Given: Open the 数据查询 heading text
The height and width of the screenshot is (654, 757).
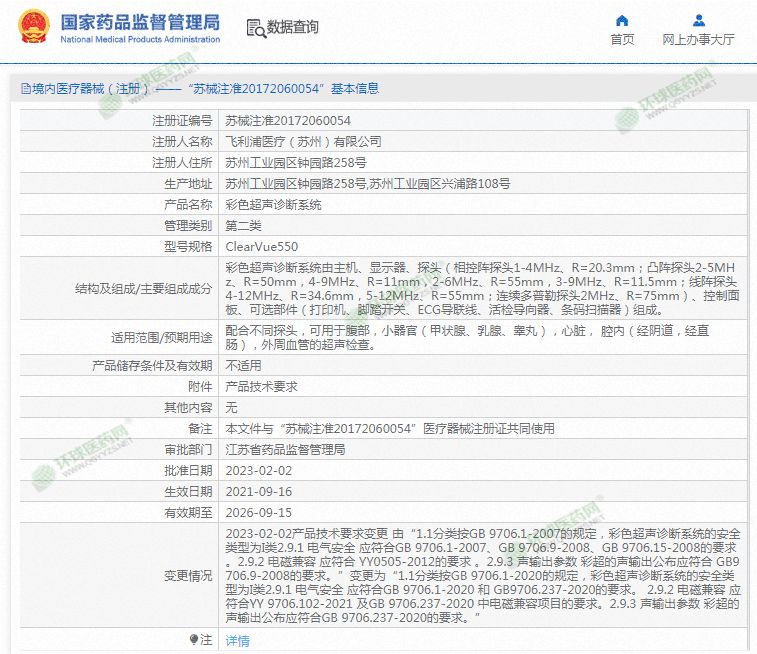Looking at the screenshot, I should 293,27.
